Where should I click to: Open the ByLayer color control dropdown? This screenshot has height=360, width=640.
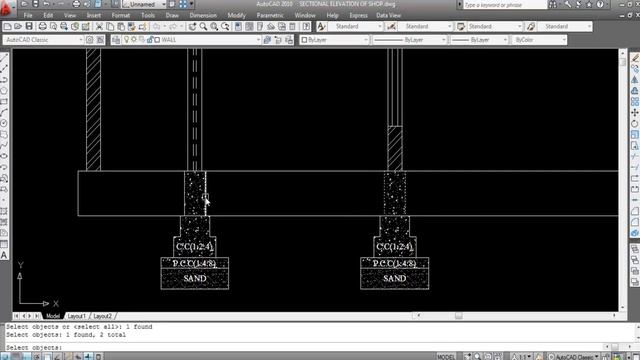(334, 40)
